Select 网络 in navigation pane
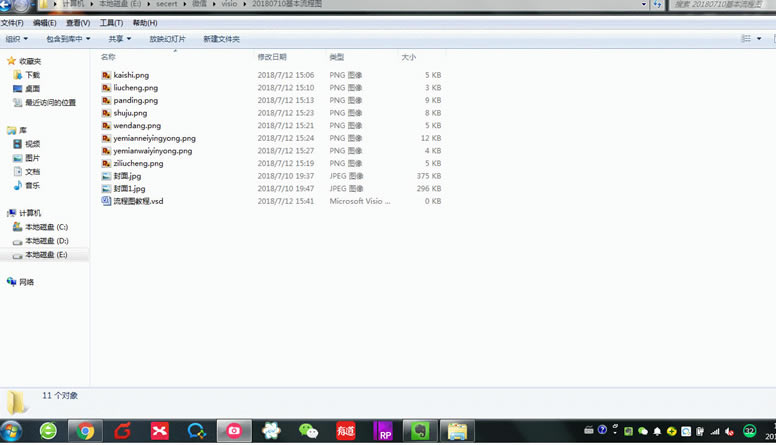The image size is (776, 445). (20, 282)
